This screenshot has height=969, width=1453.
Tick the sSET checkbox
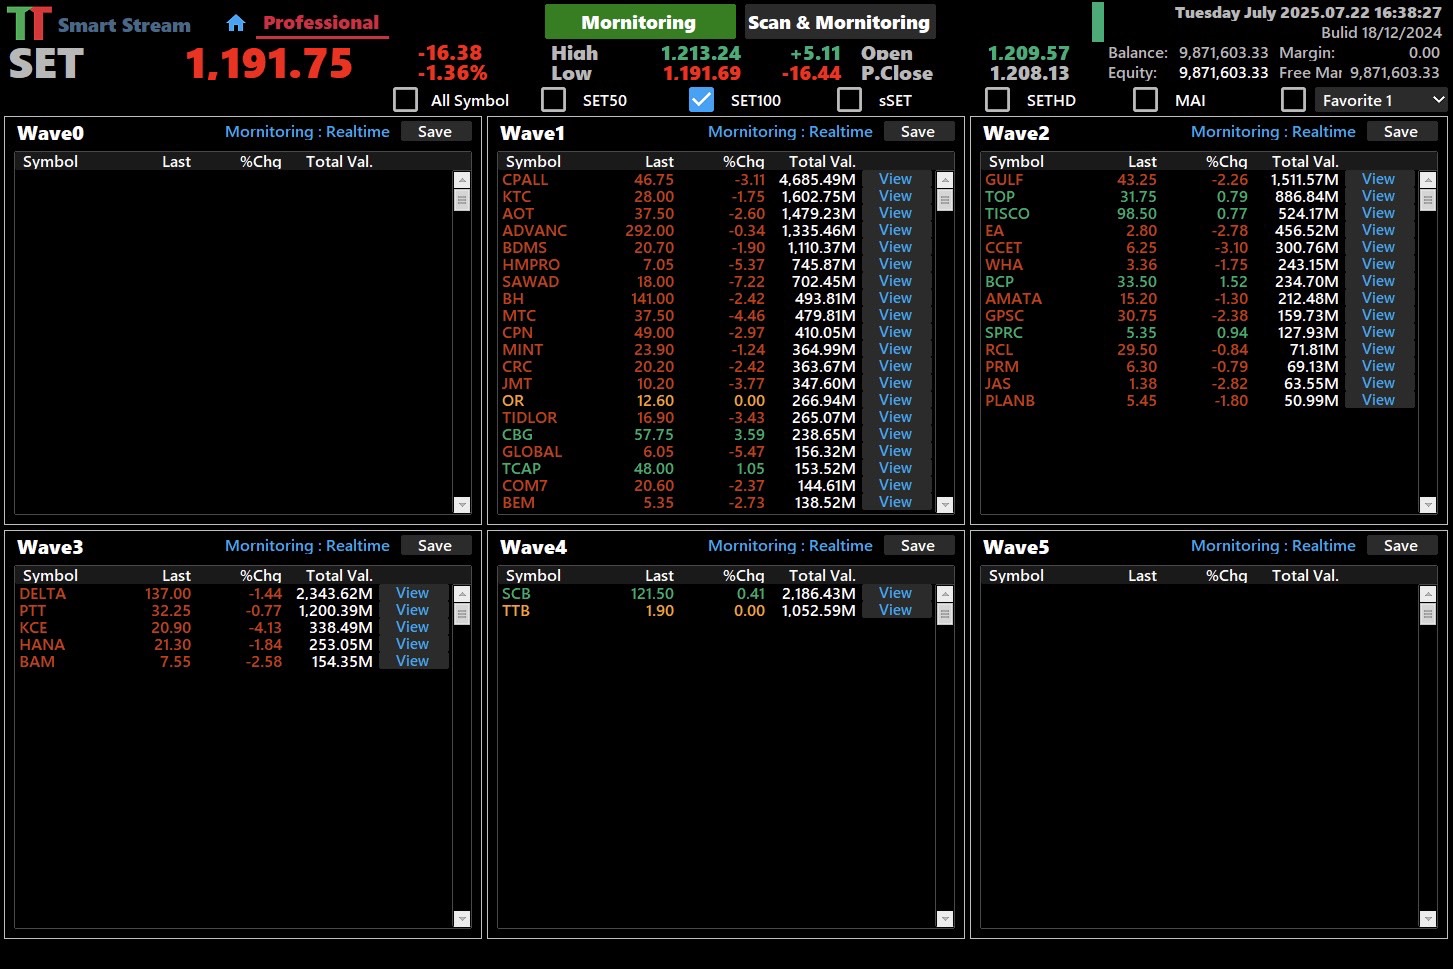pyautogui.click(x=849, y=100)
